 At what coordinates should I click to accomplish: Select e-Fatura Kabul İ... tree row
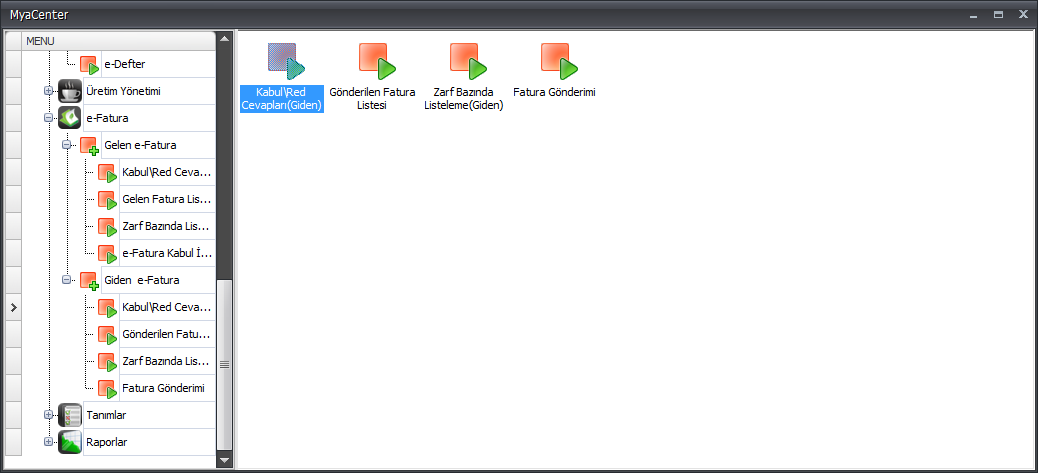(167, 254)
